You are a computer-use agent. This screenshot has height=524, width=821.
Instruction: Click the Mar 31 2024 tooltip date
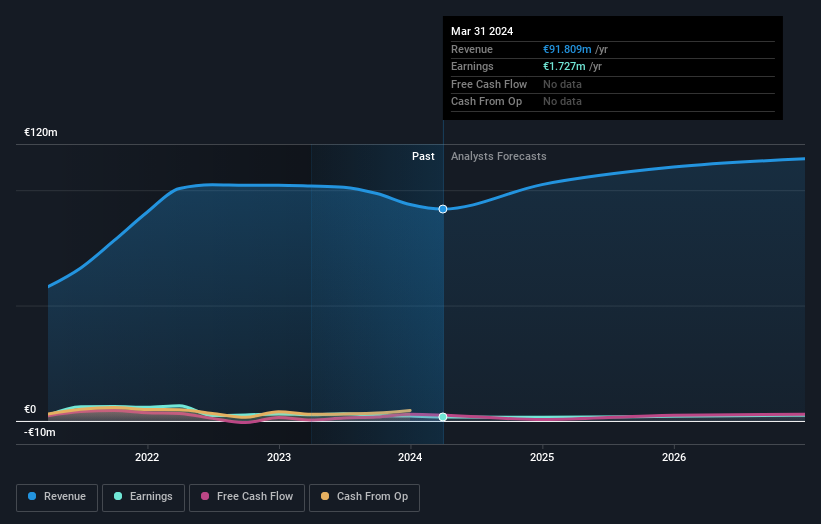[x=482, y=31]
